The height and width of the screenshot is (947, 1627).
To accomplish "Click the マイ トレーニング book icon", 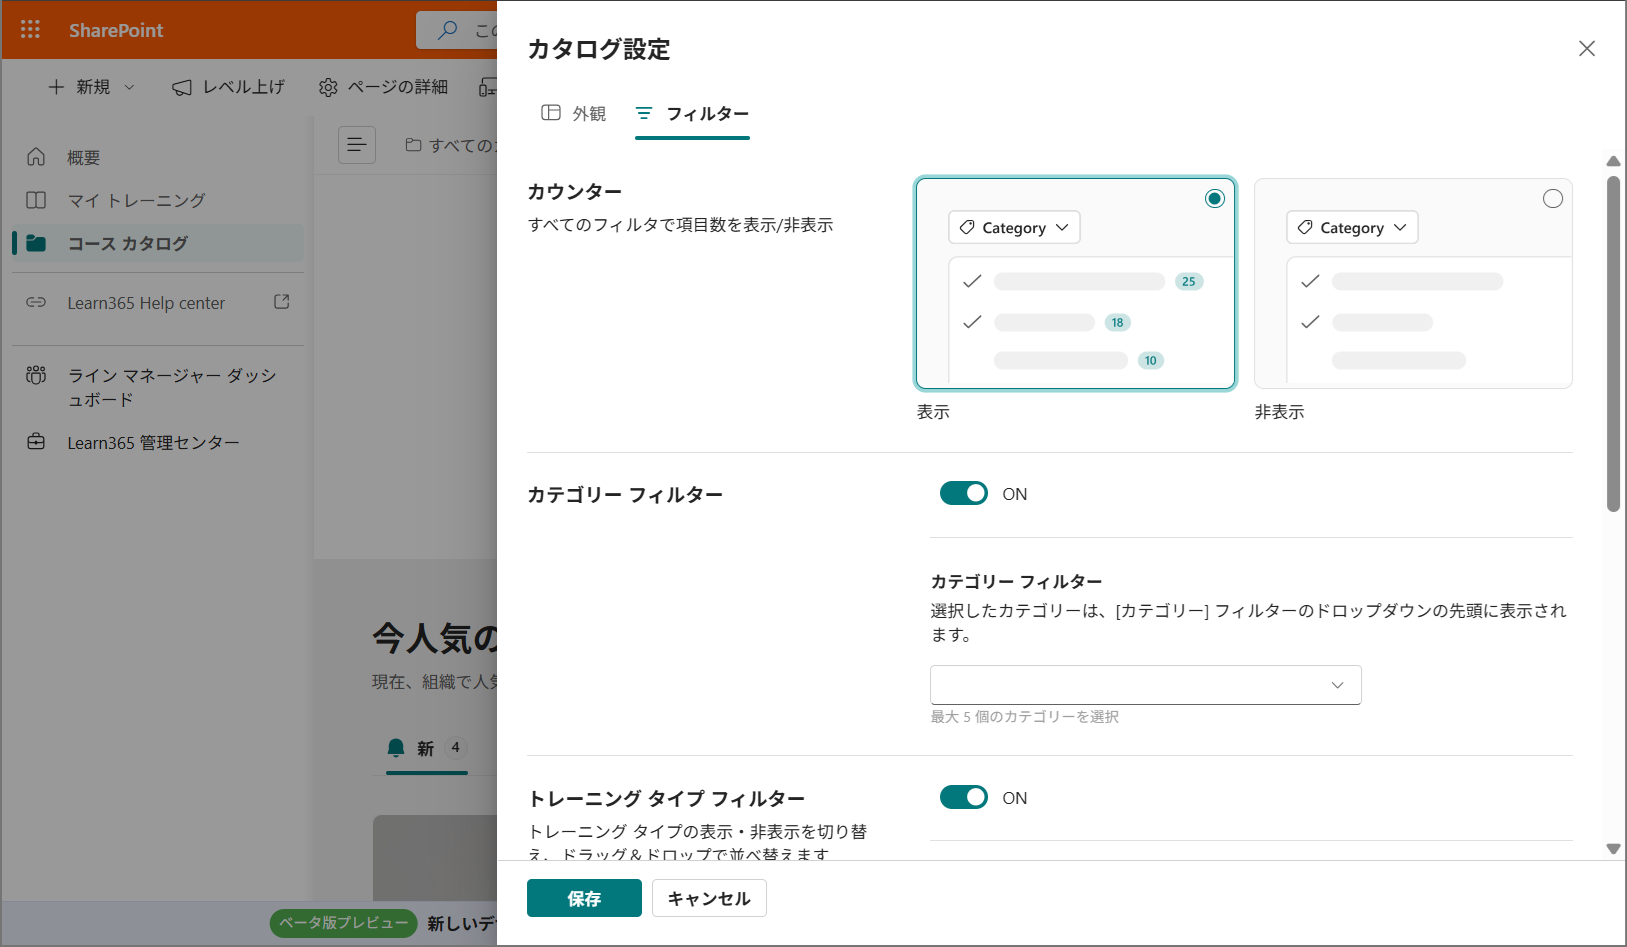I will (36, 200).
